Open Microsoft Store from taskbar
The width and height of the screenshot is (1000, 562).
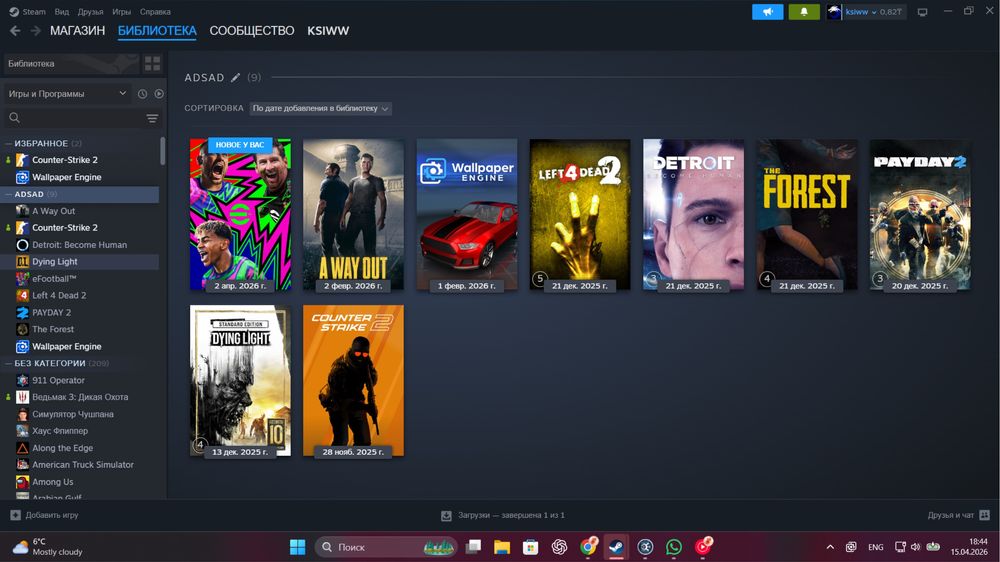530,547
